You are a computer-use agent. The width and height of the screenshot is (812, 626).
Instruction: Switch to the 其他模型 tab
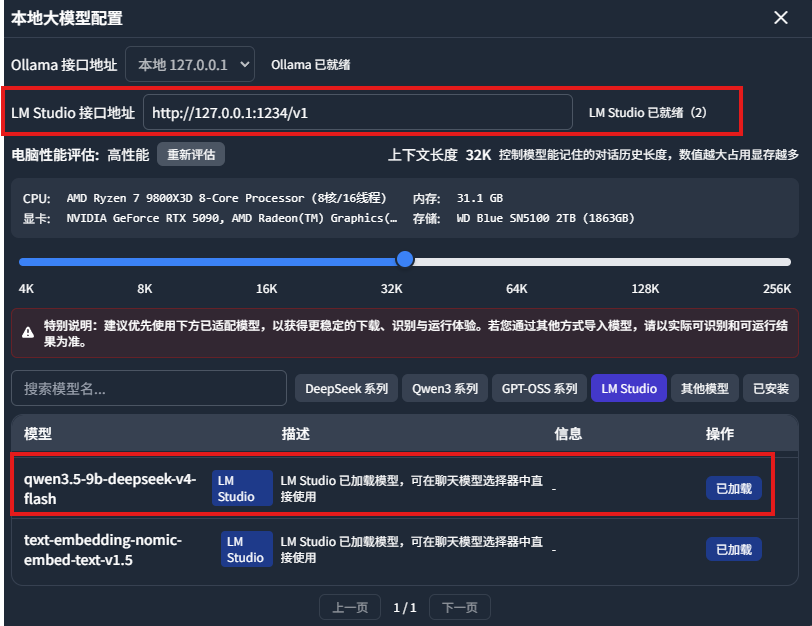[704, 388]
